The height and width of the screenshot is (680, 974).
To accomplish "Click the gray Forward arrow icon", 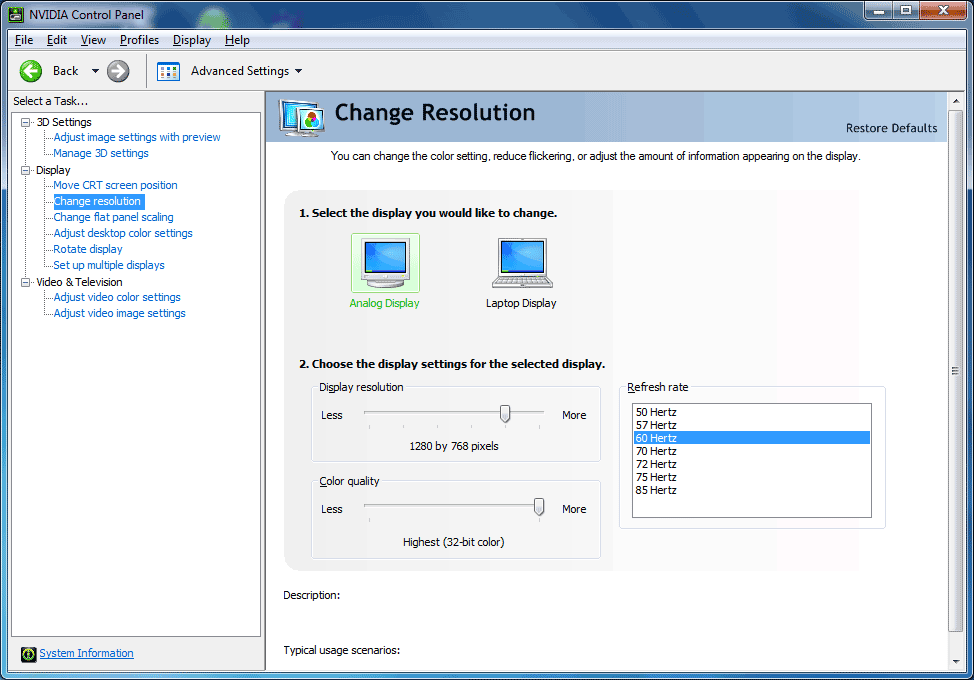I will pyautogui.click(x=118, y=71).
